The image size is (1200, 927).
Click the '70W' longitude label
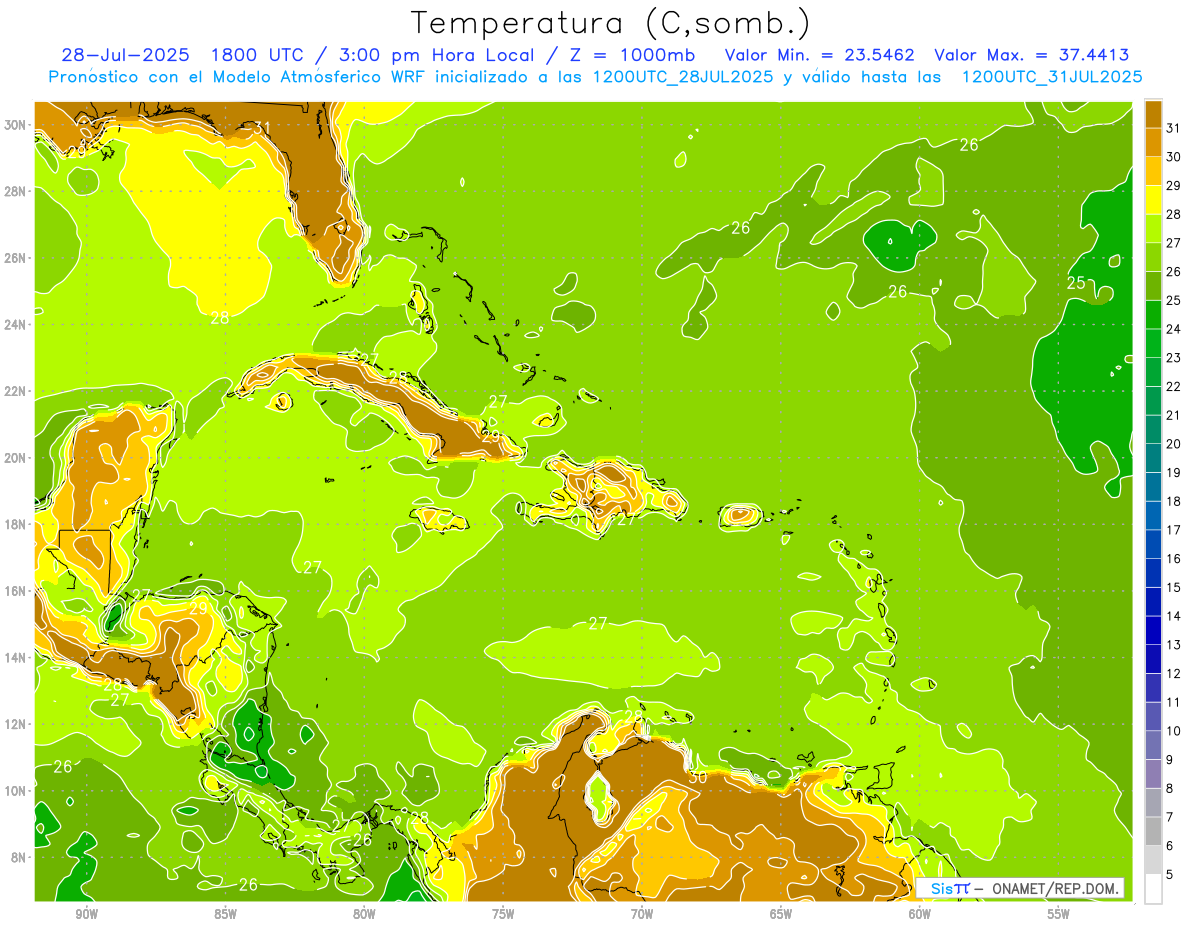(x=642, y=914)
